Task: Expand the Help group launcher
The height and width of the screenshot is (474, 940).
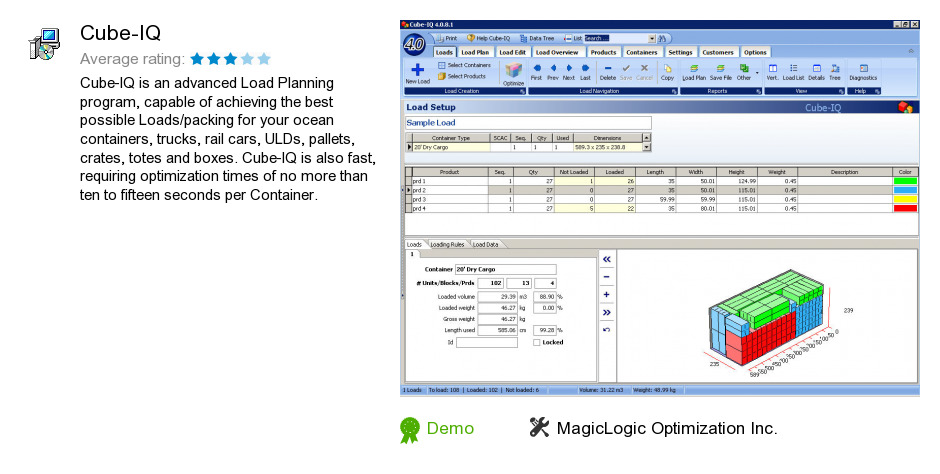Action: click(876, 91)
